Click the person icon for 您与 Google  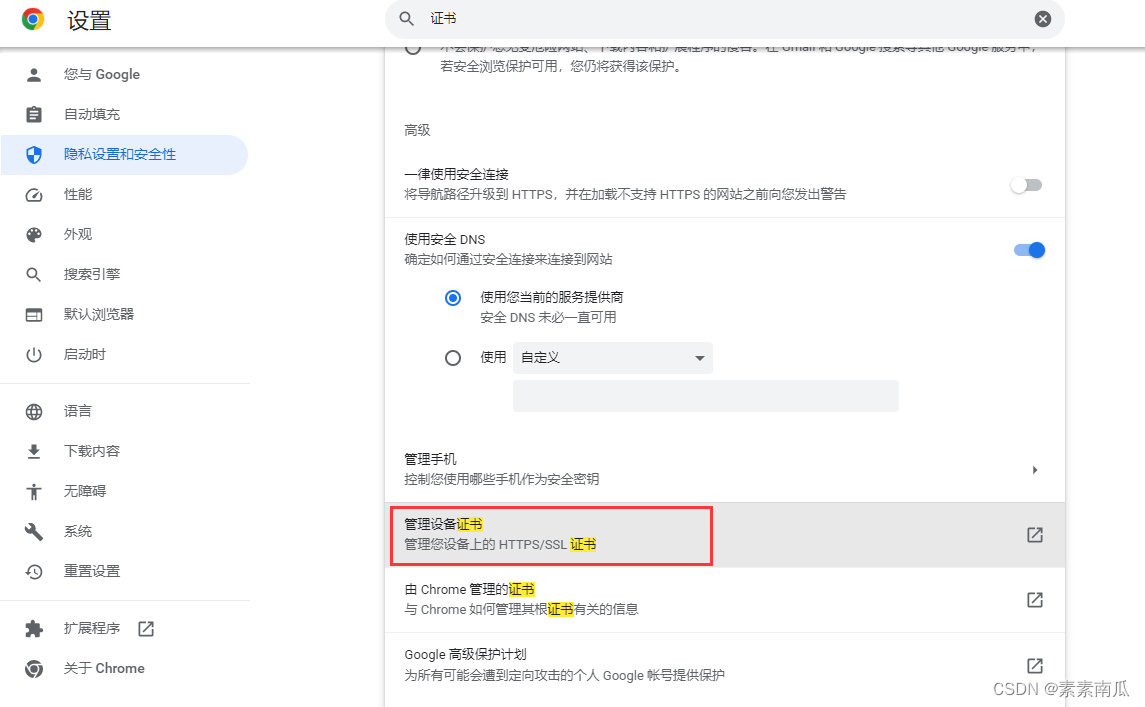tap(34, 74)
